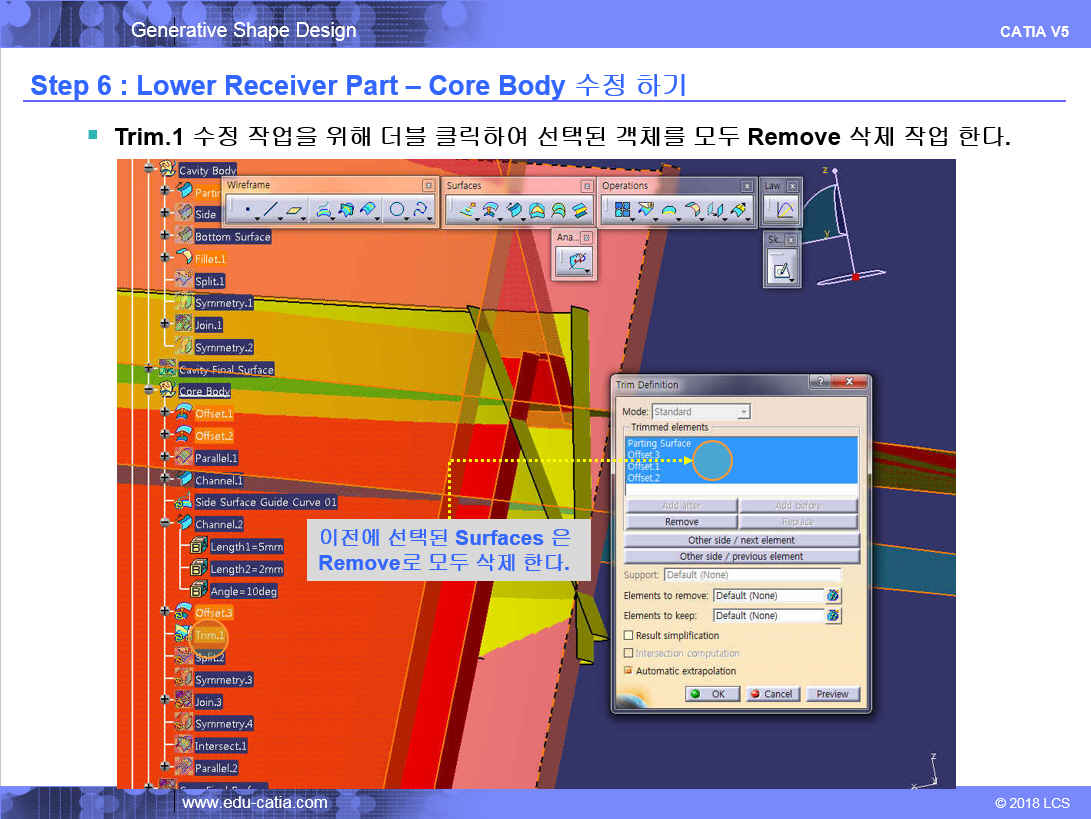This screenshot has width=1091, height=819.
Task: Click the Circle tool in Wireframe toolbar
Action: (397, 210)
